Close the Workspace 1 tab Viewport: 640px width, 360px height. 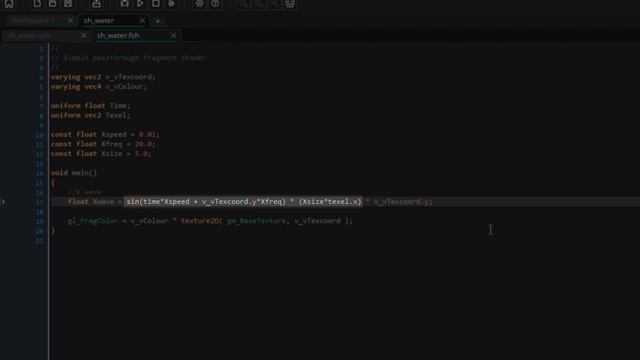pyautogui.click(x=70, y=20)
